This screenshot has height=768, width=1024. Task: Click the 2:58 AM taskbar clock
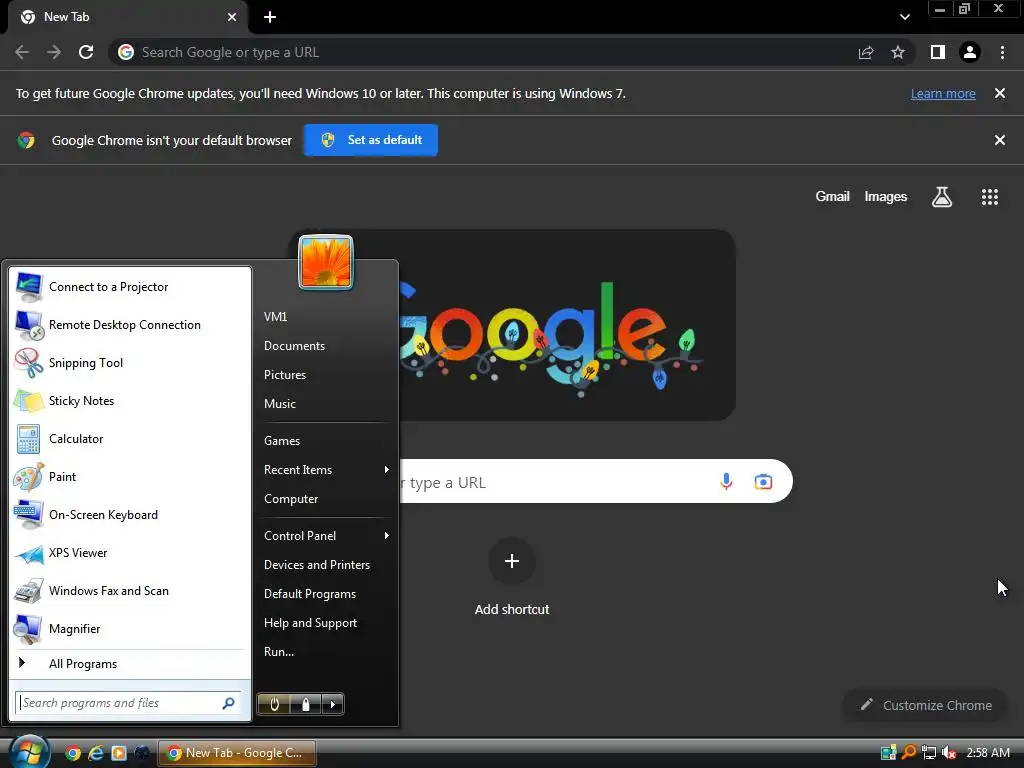click(988, 753)
